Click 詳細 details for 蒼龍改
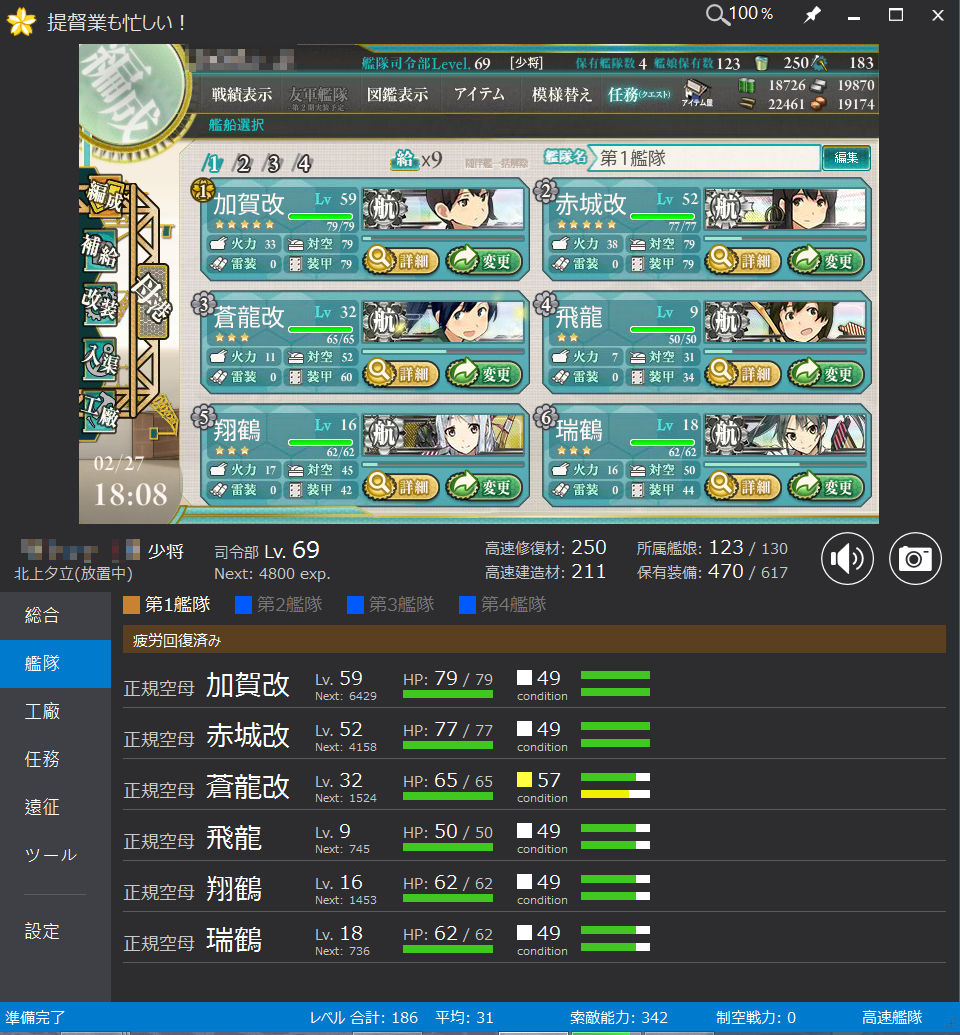 [x=401, y=374]
